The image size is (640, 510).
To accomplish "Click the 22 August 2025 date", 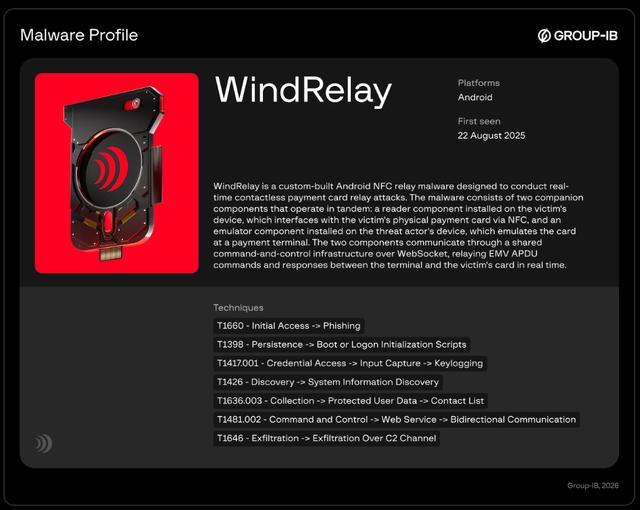I will (x=491, y=135).
